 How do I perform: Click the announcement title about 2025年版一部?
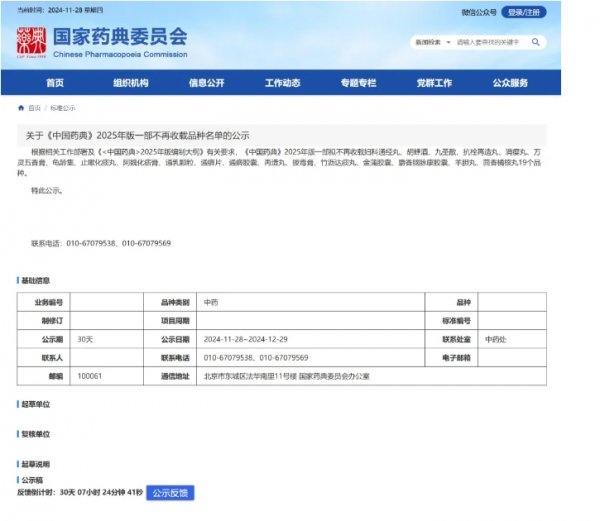tap(137, 134)
